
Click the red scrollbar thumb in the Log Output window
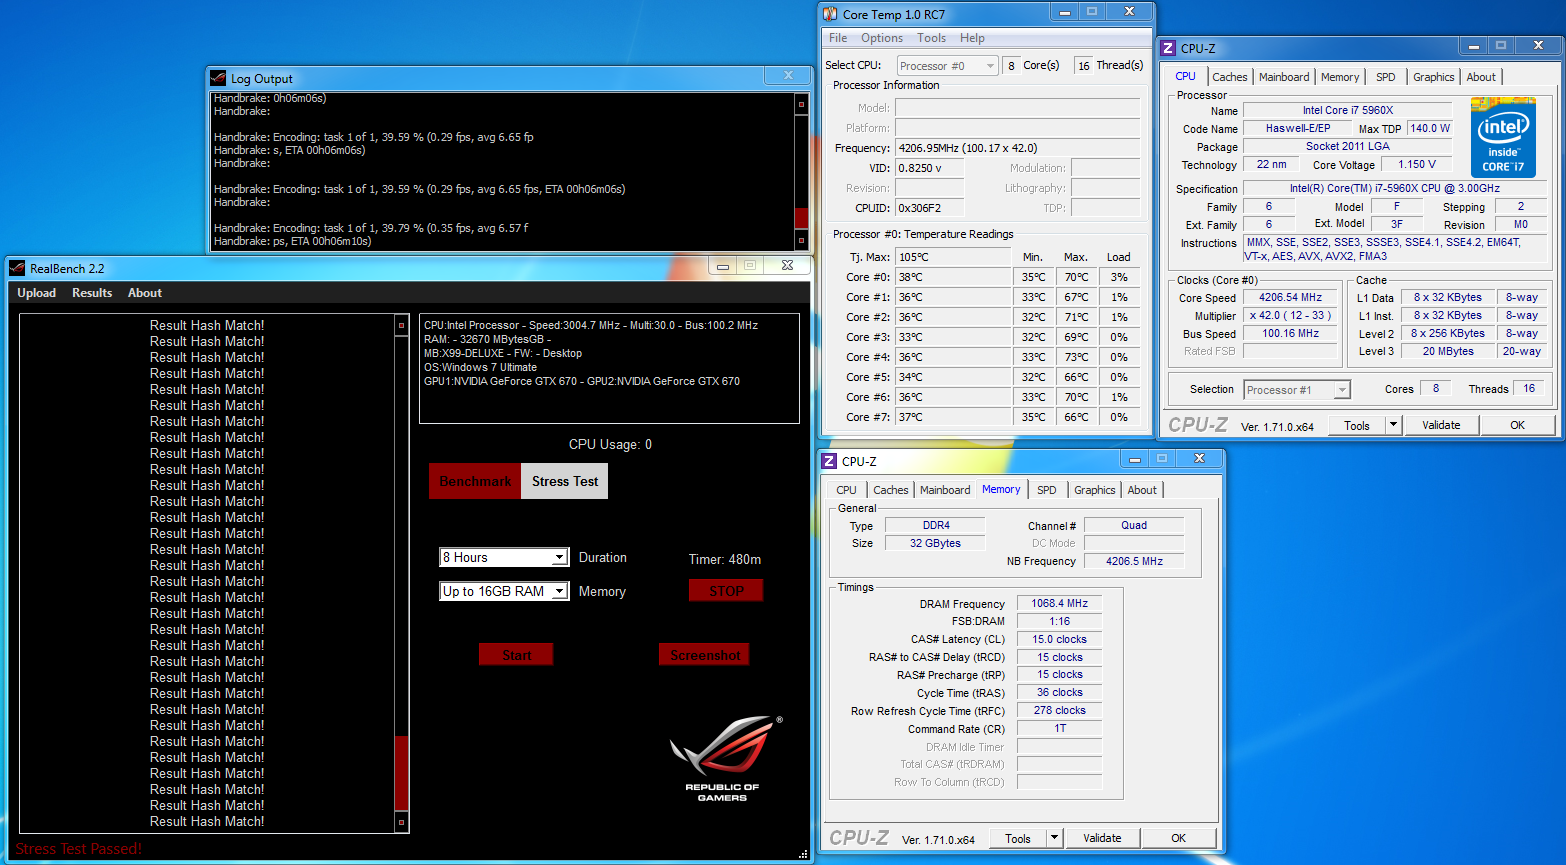pyautogui.click(x=801, y=217)
